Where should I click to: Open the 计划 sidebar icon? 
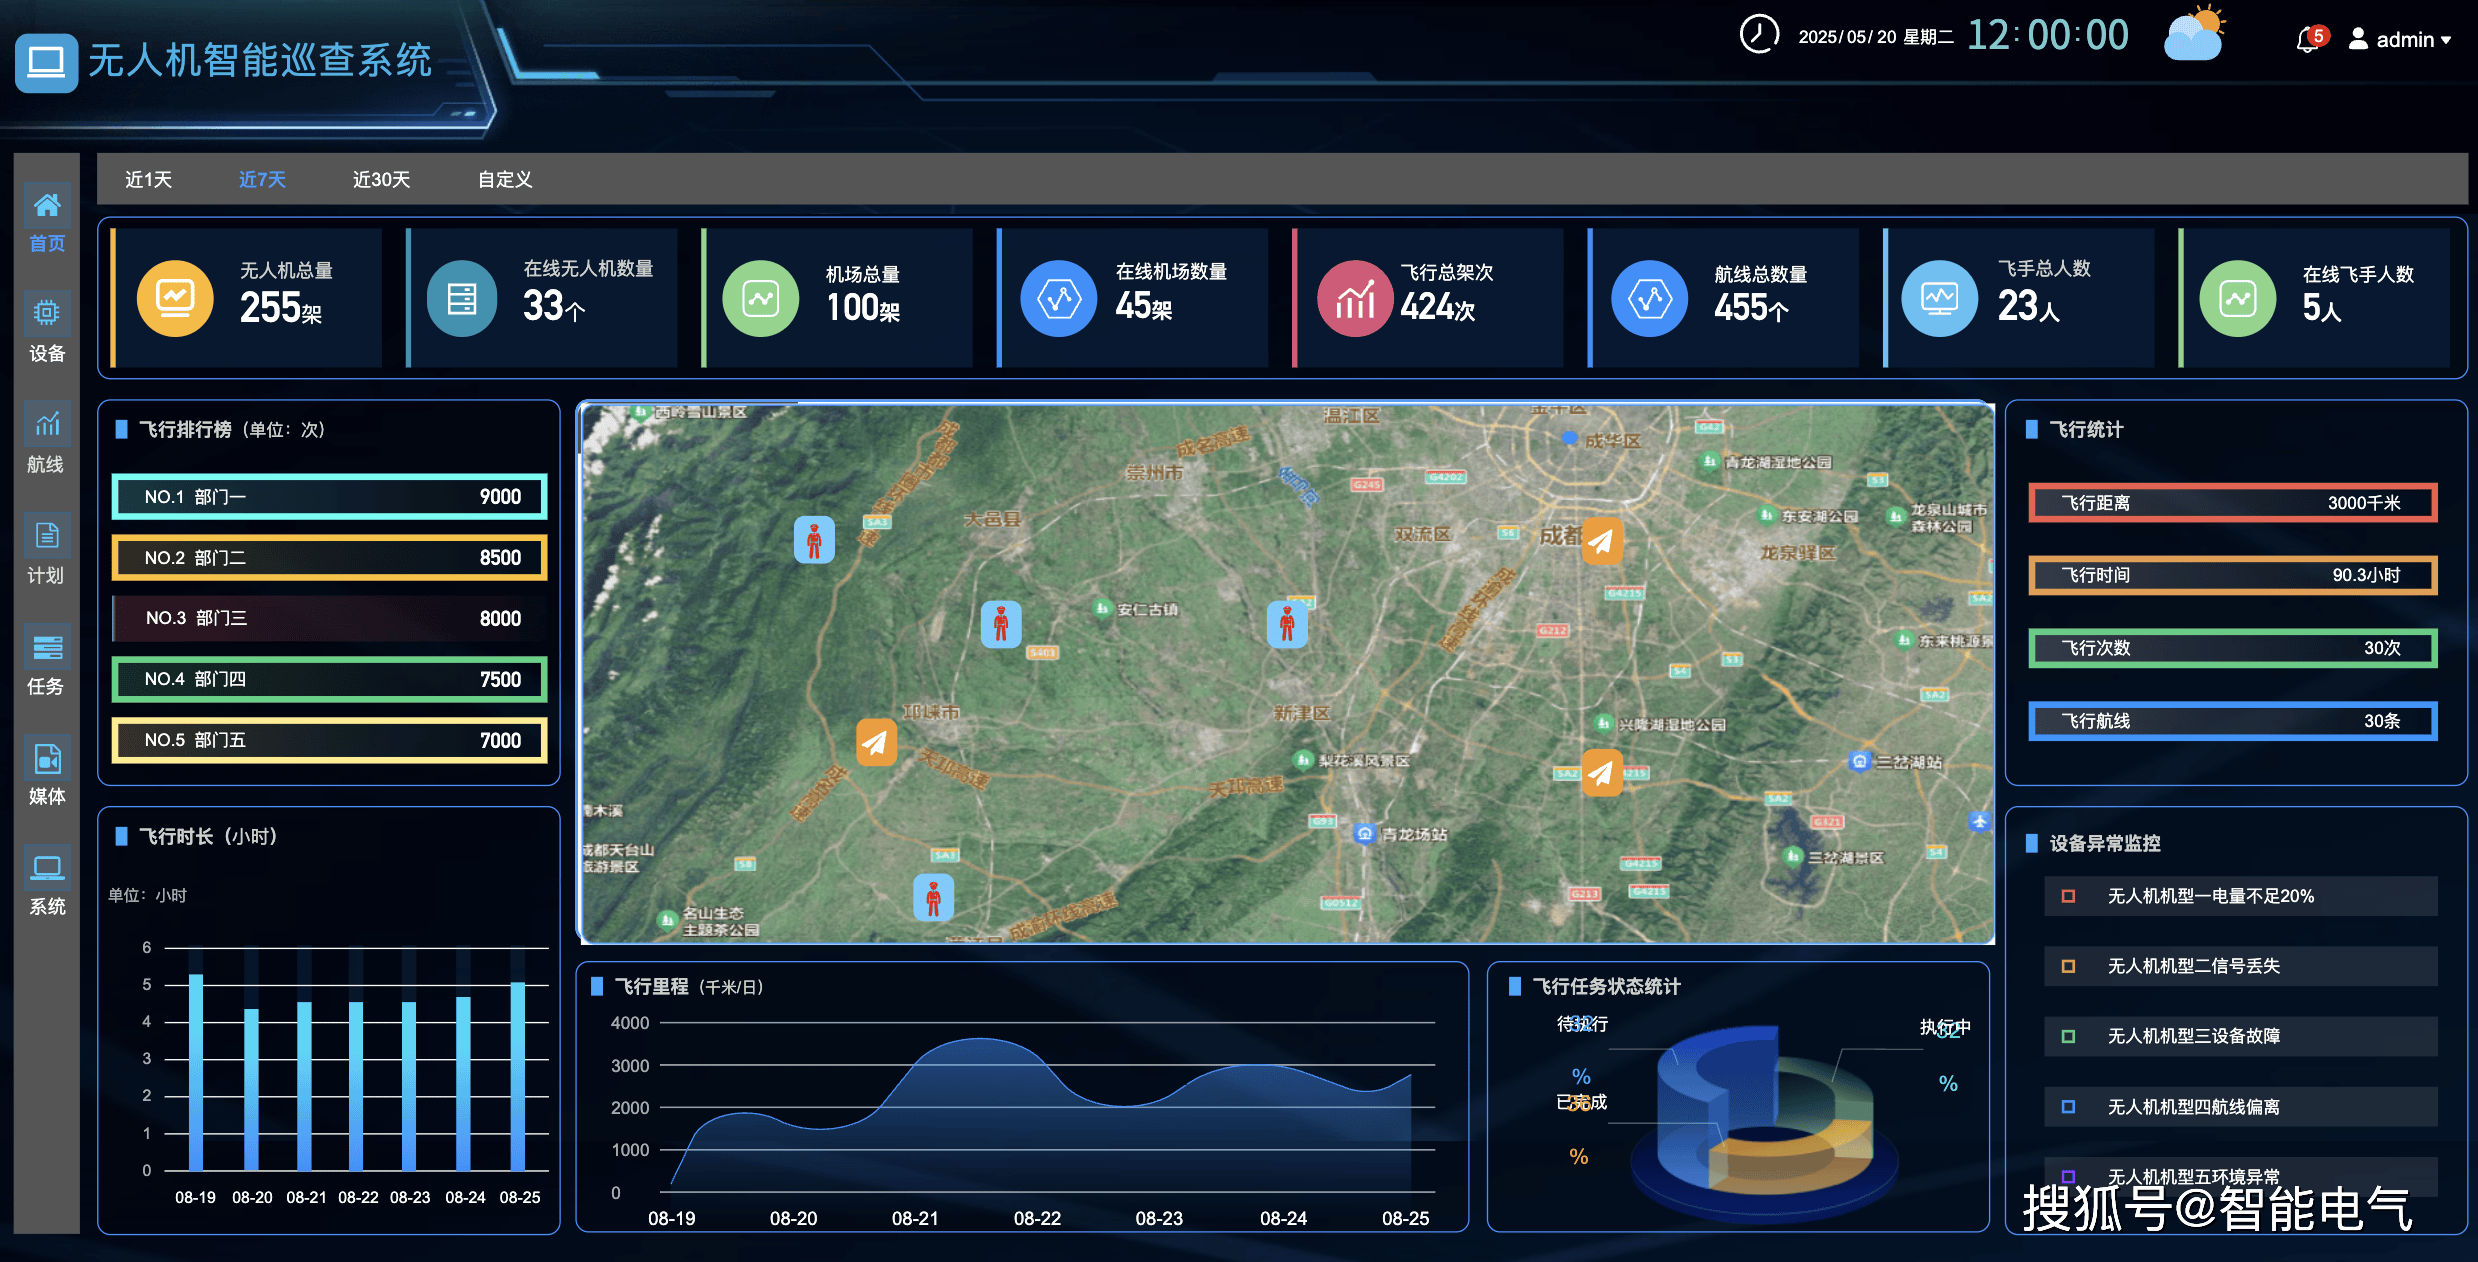point(46,536)
